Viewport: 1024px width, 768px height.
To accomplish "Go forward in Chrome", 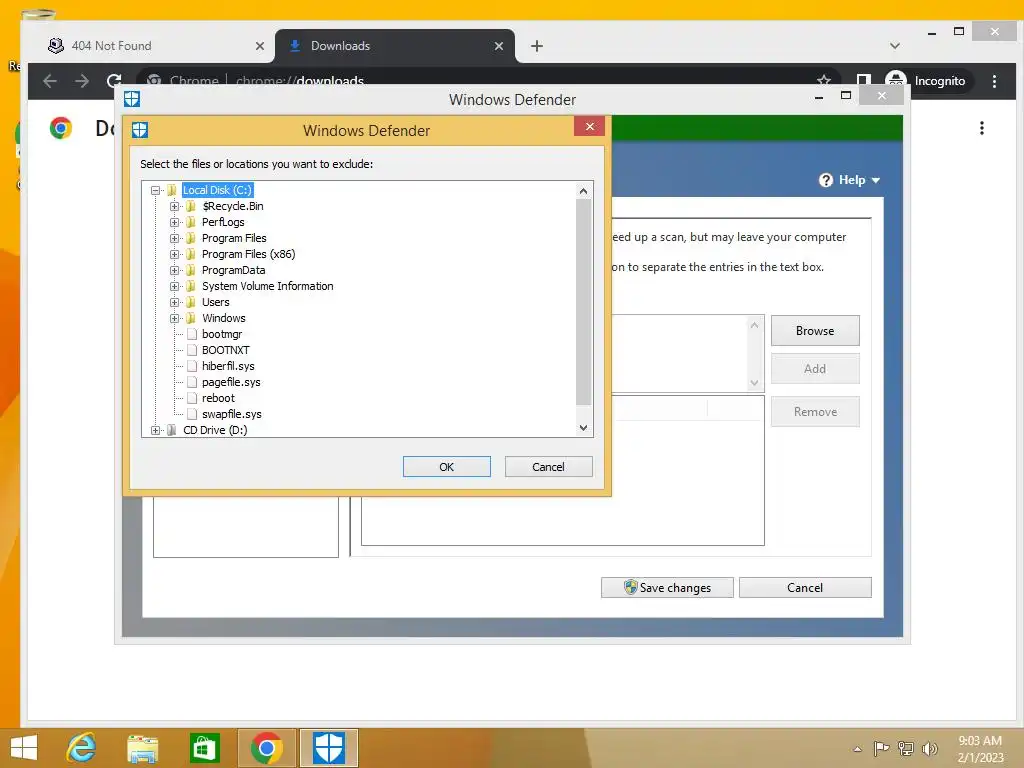I will point(82,81).
